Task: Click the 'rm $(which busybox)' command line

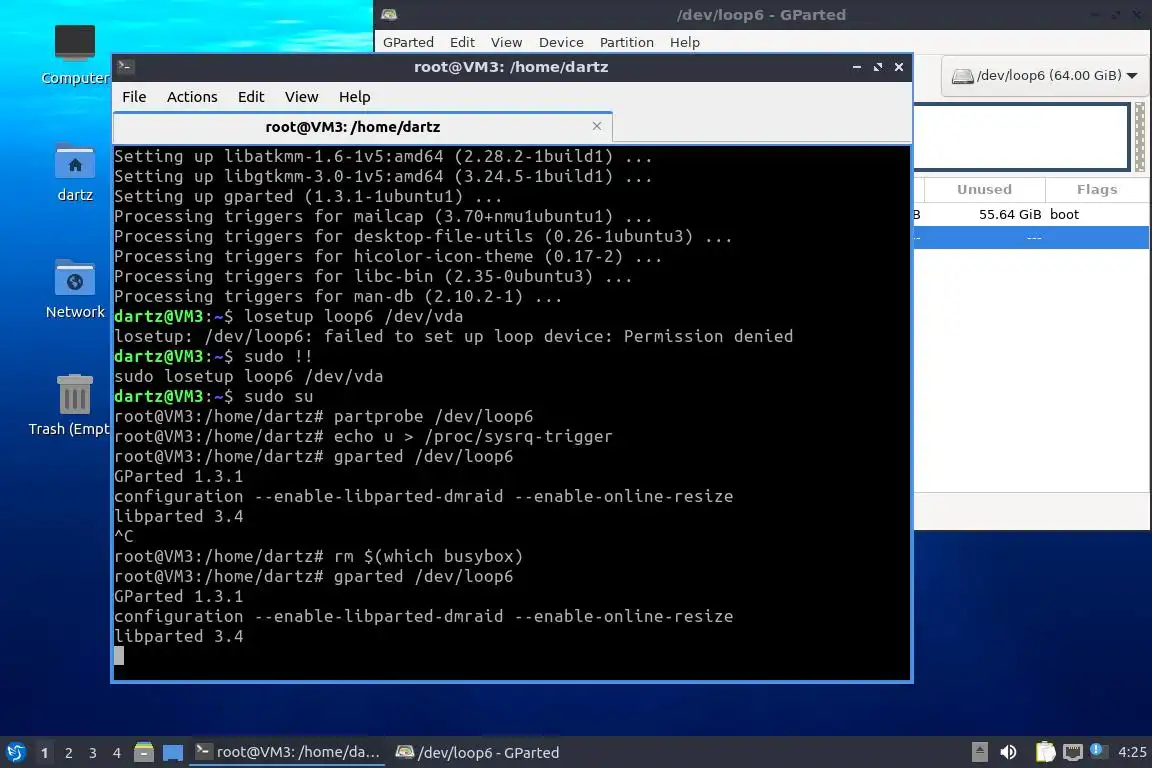Action: [318, 556]
